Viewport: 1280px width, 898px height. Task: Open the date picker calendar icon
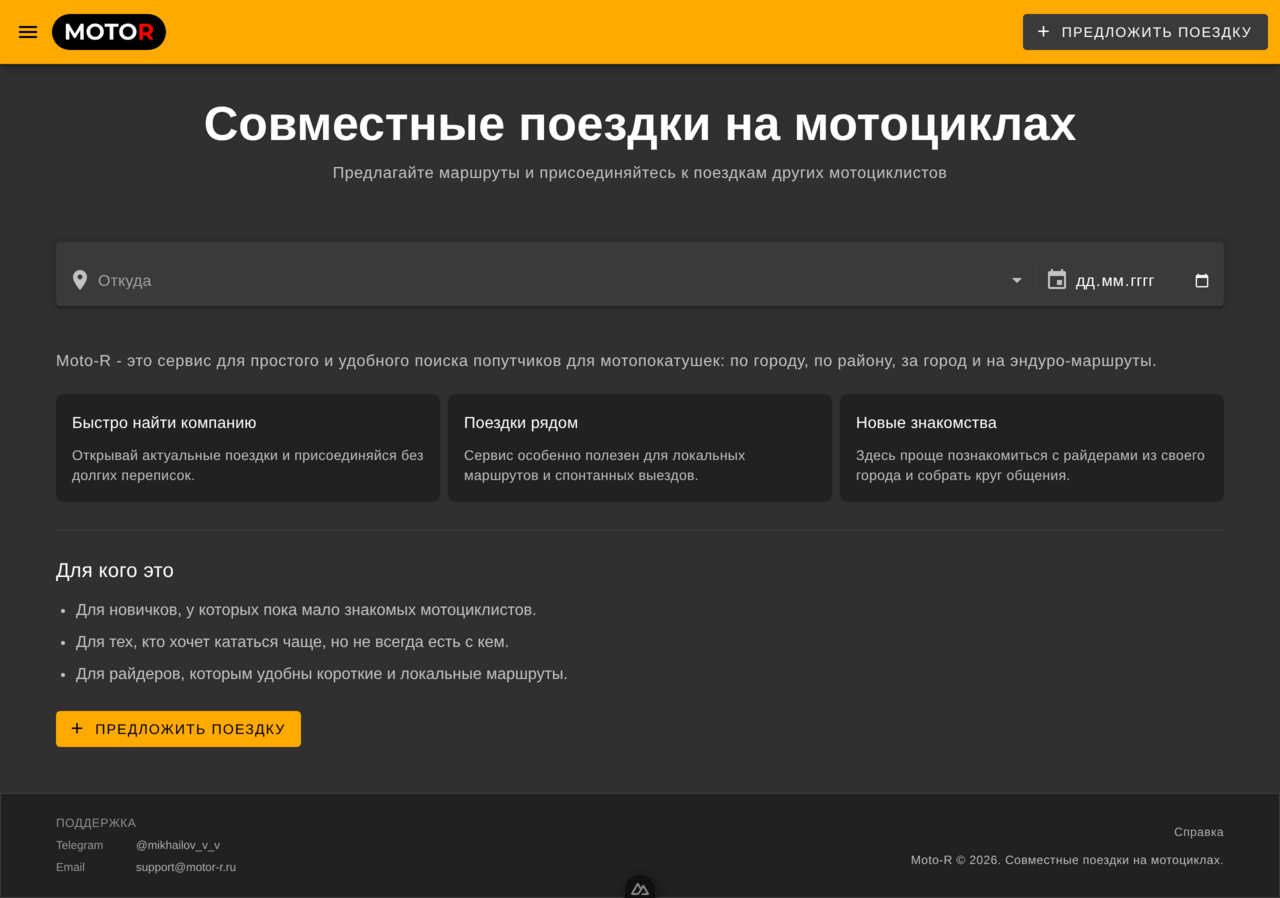pos(1202,281)
